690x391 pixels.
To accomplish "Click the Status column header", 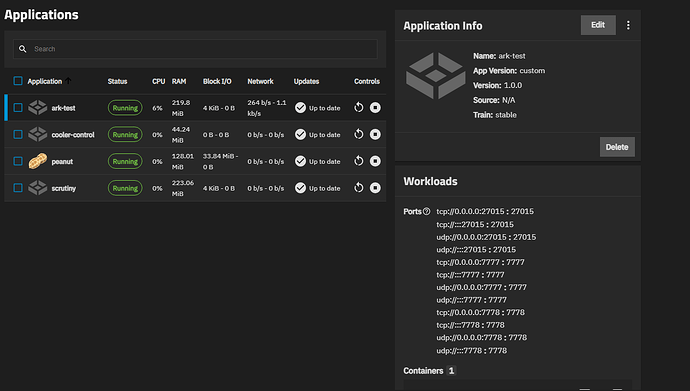I will (x=117, y=81).
